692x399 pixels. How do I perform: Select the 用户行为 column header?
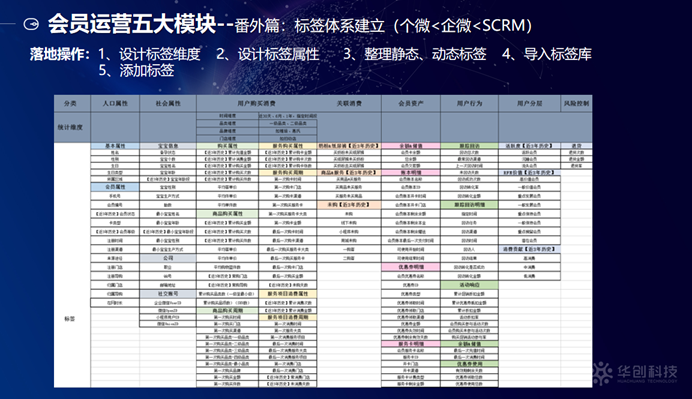[470, 103]
